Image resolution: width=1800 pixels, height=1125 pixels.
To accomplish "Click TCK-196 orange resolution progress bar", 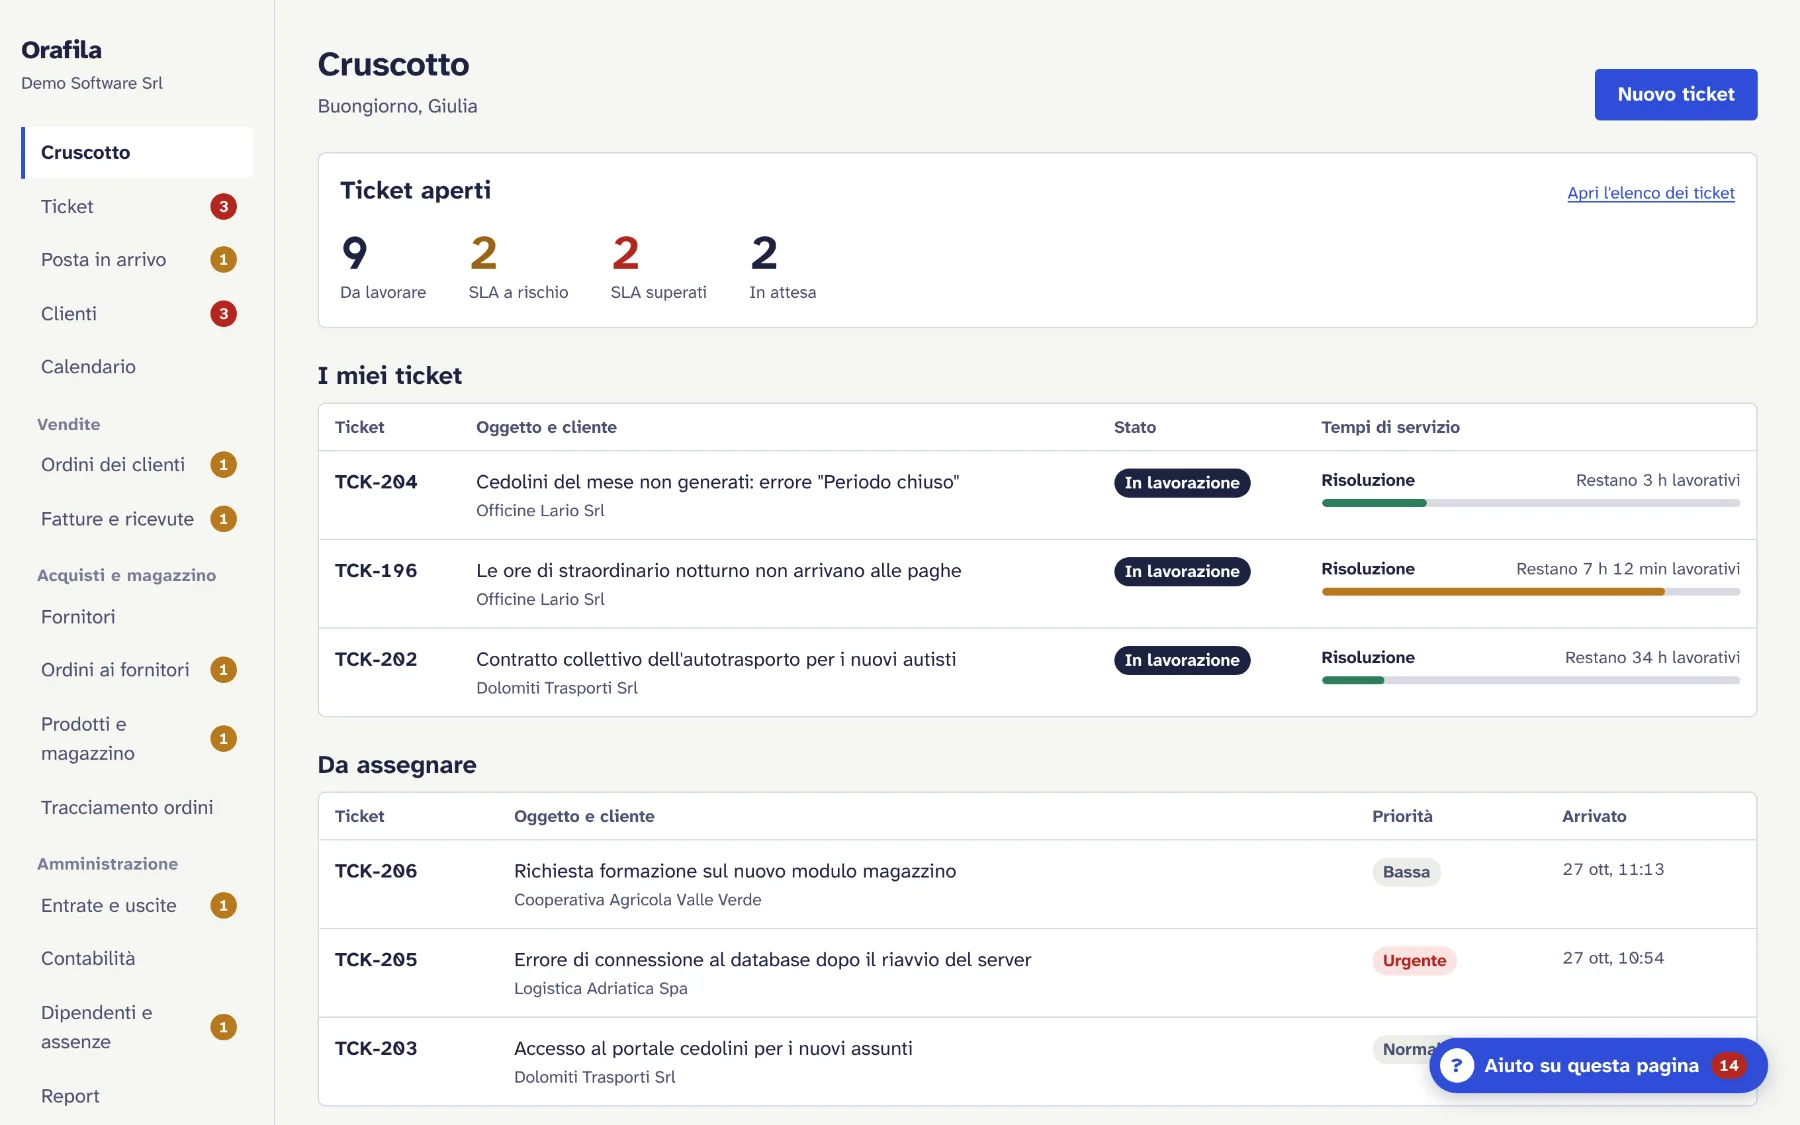I will coord(1530,592).
